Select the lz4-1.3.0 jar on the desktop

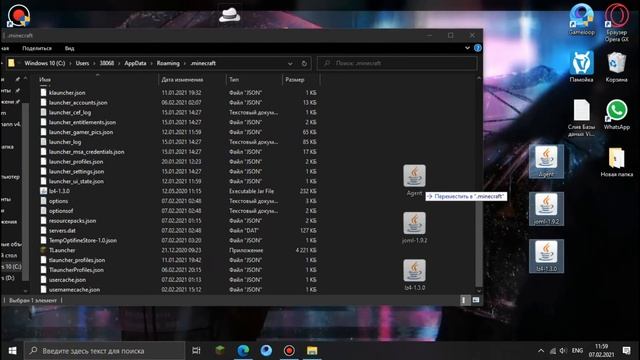546,256
